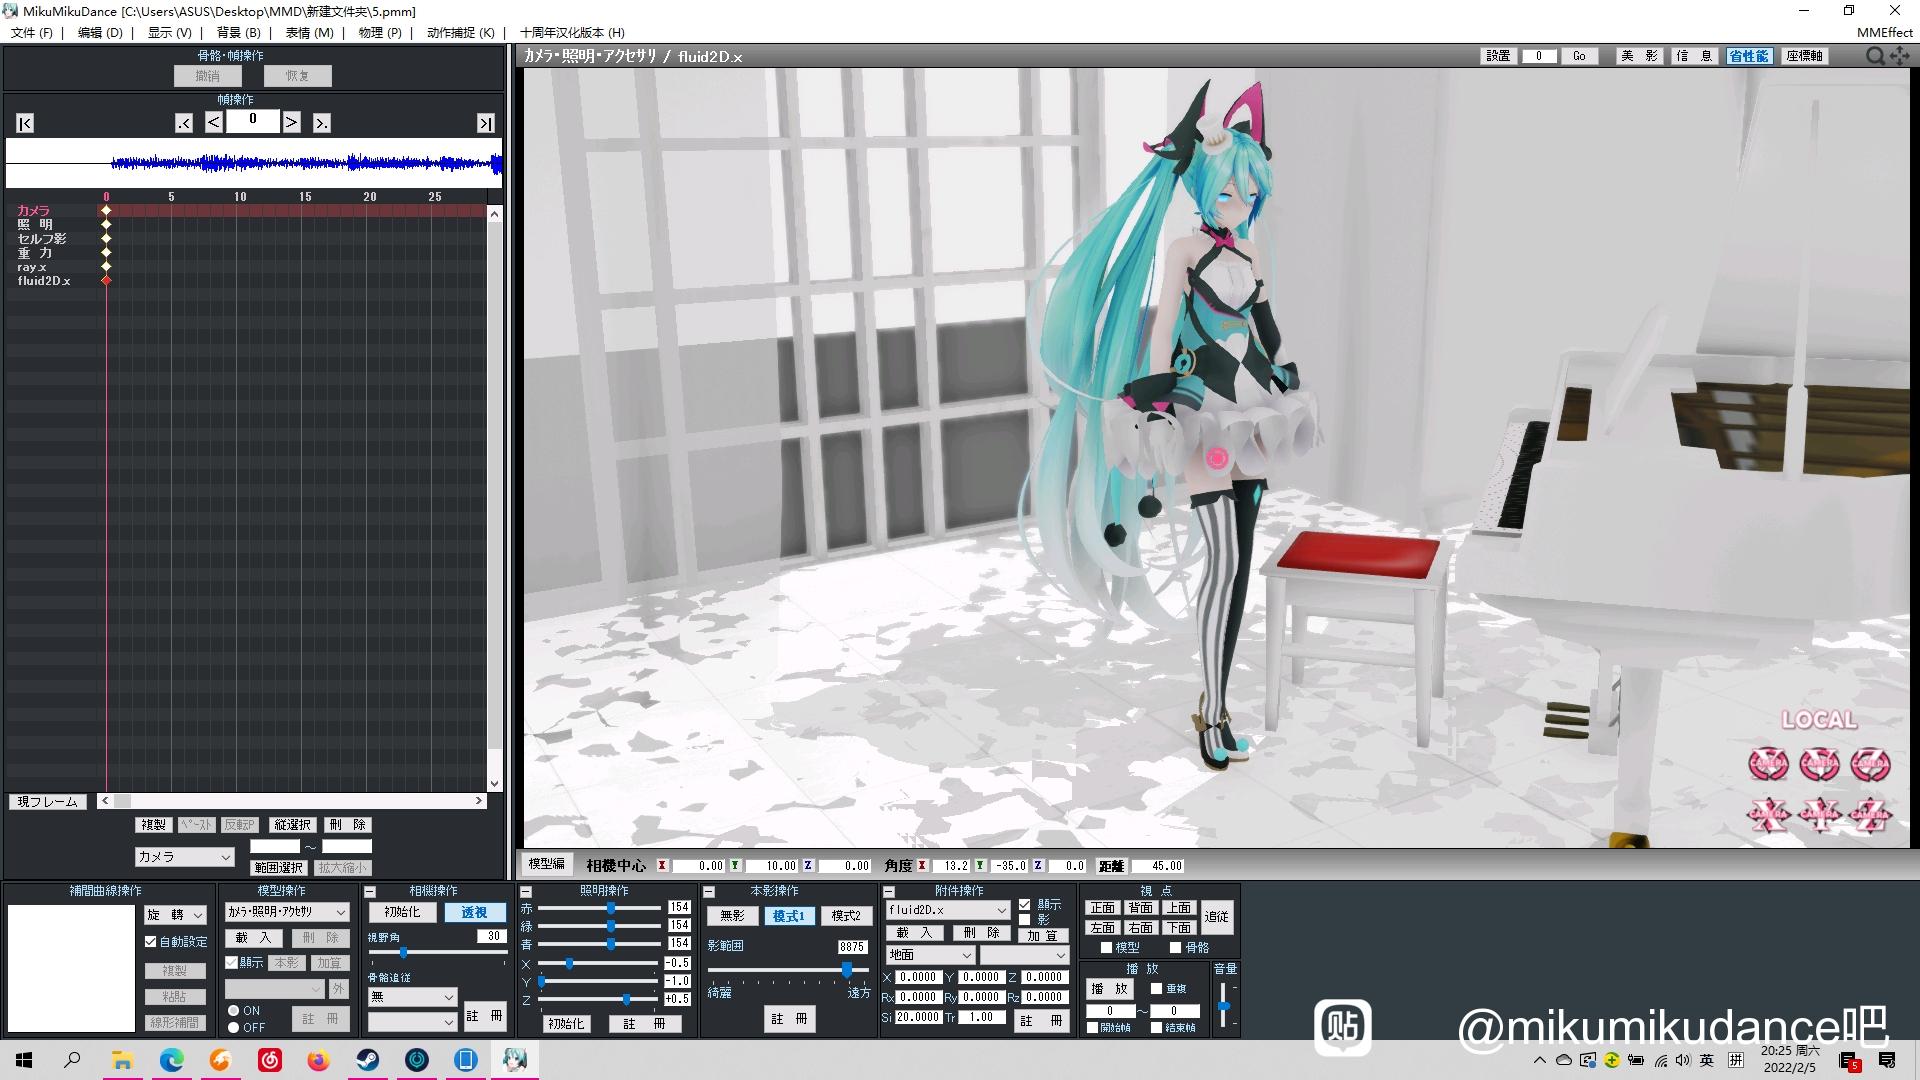Open 编辑 (D) menu
The height and width of the screenshot is (1080, 1920).
(100, 32)
